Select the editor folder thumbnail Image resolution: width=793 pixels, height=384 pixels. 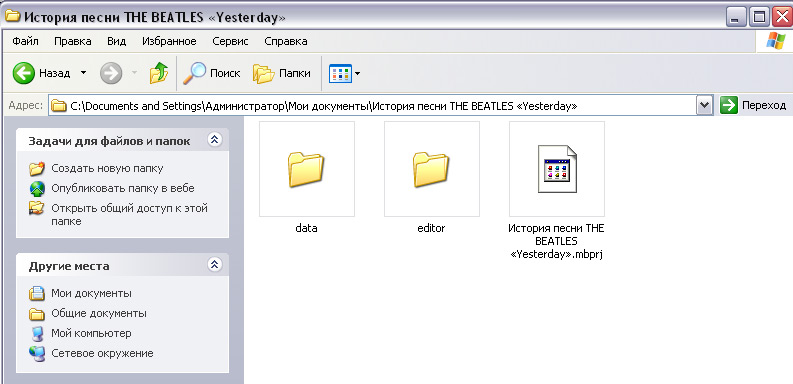pyautogui.click(x=431, y=169)
